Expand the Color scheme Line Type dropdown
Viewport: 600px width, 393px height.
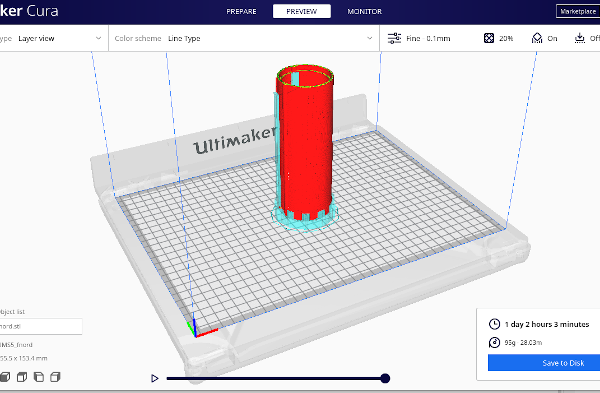pos(244,38)
